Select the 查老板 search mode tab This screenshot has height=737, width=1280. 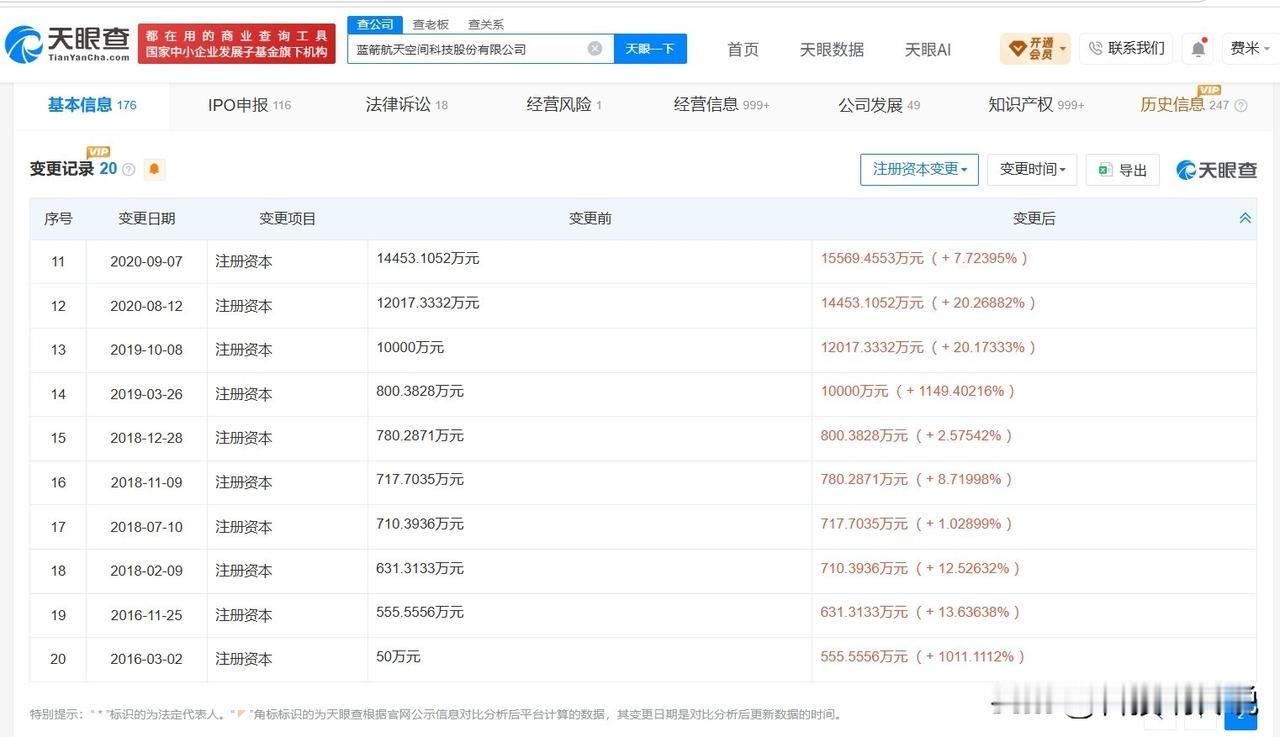(431, 24)
